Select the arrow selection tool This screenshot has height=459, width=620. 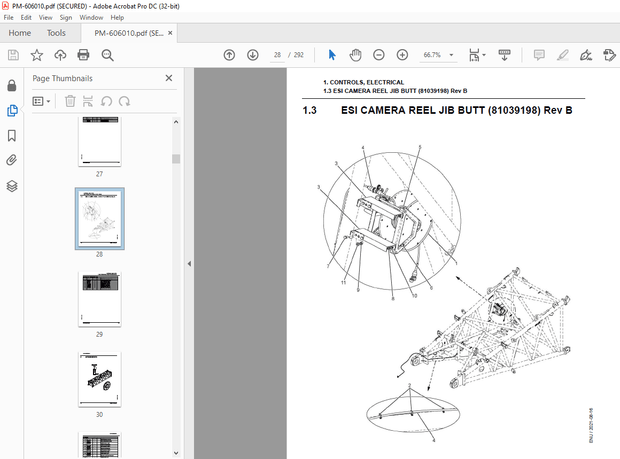click(332, 55)
